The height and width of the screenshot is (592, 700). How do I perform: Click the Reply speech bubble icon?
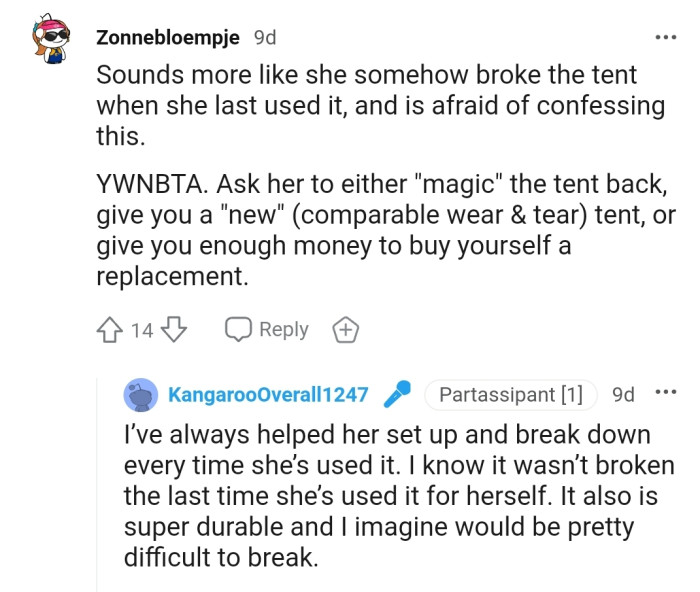click(x=238, y=330)
